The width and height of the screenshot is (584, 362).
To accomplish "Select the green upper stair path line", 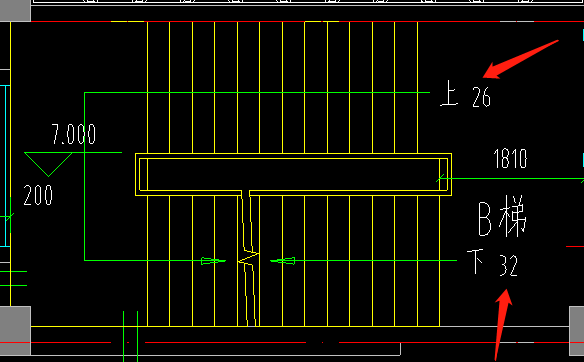I will 257,92.
